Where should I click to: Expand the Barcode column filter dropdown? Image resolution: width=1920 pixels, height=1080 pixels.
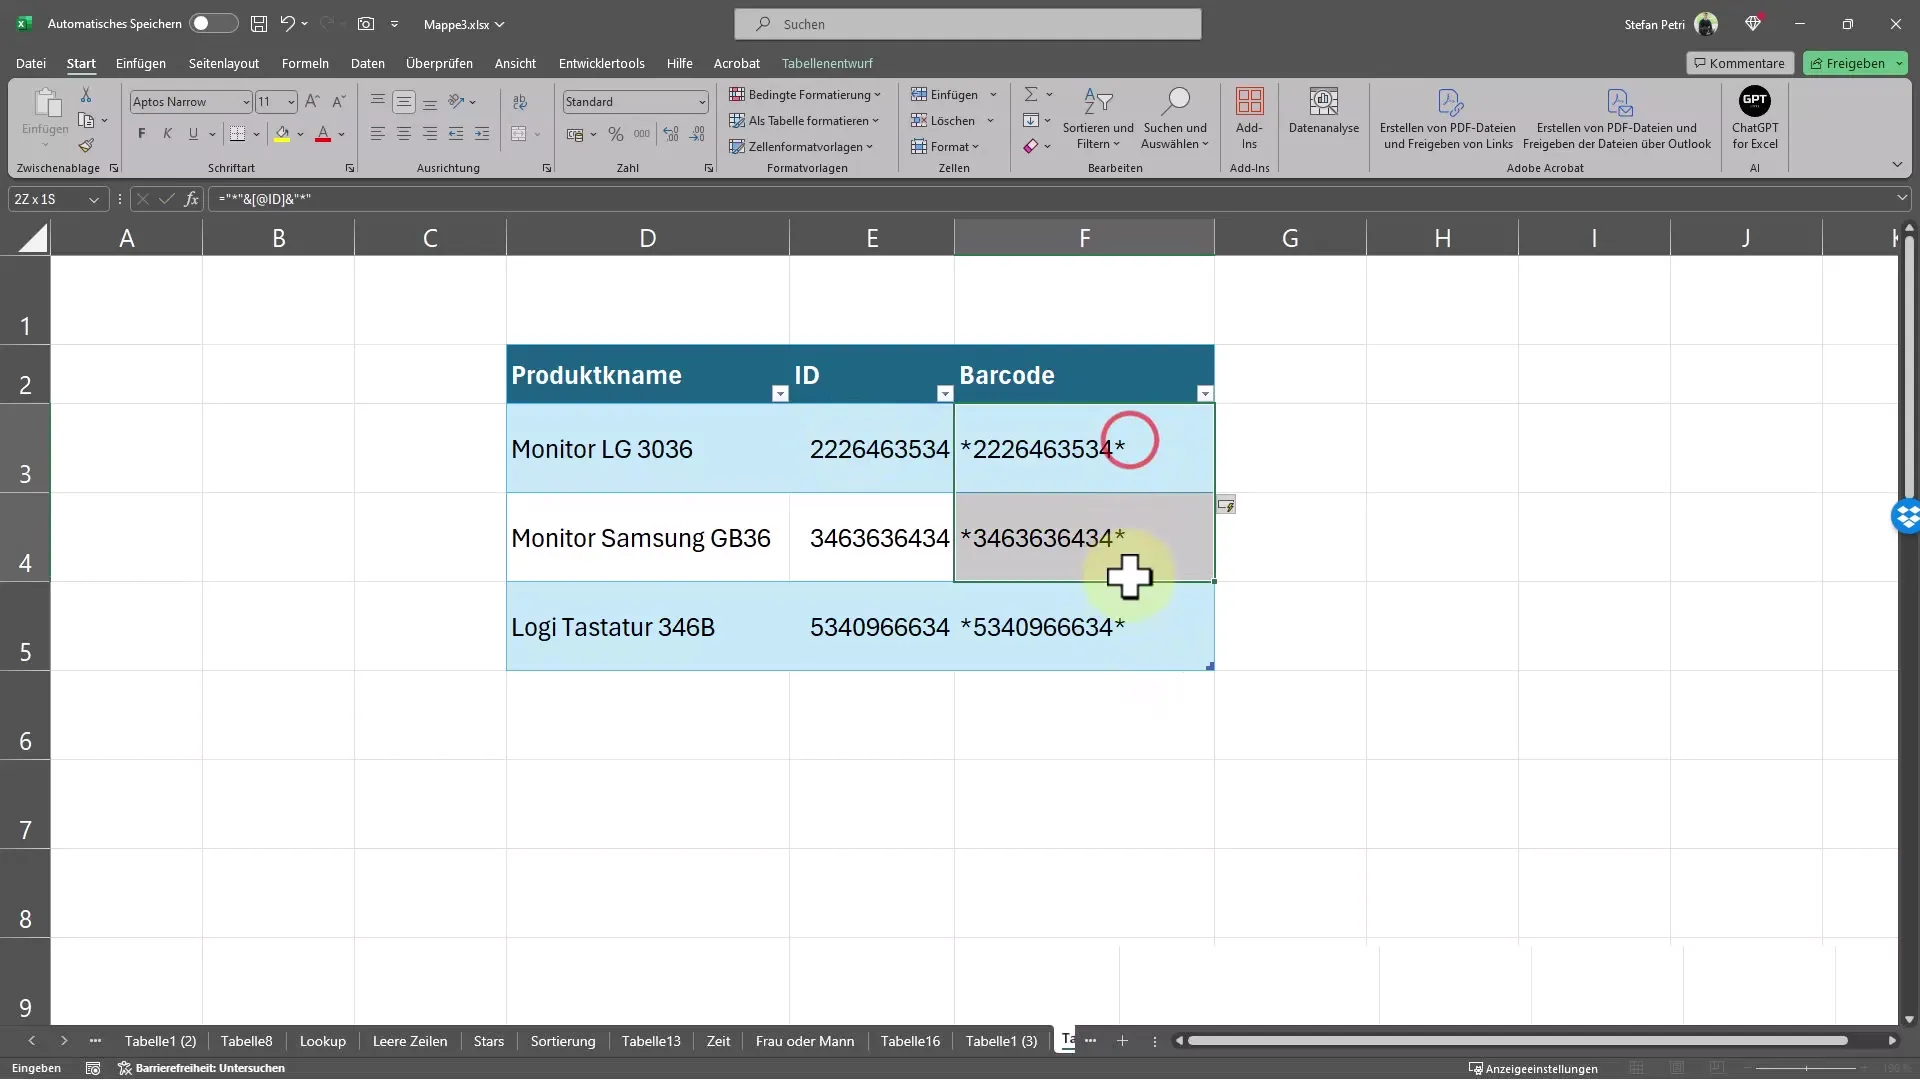coord(1205,393)
